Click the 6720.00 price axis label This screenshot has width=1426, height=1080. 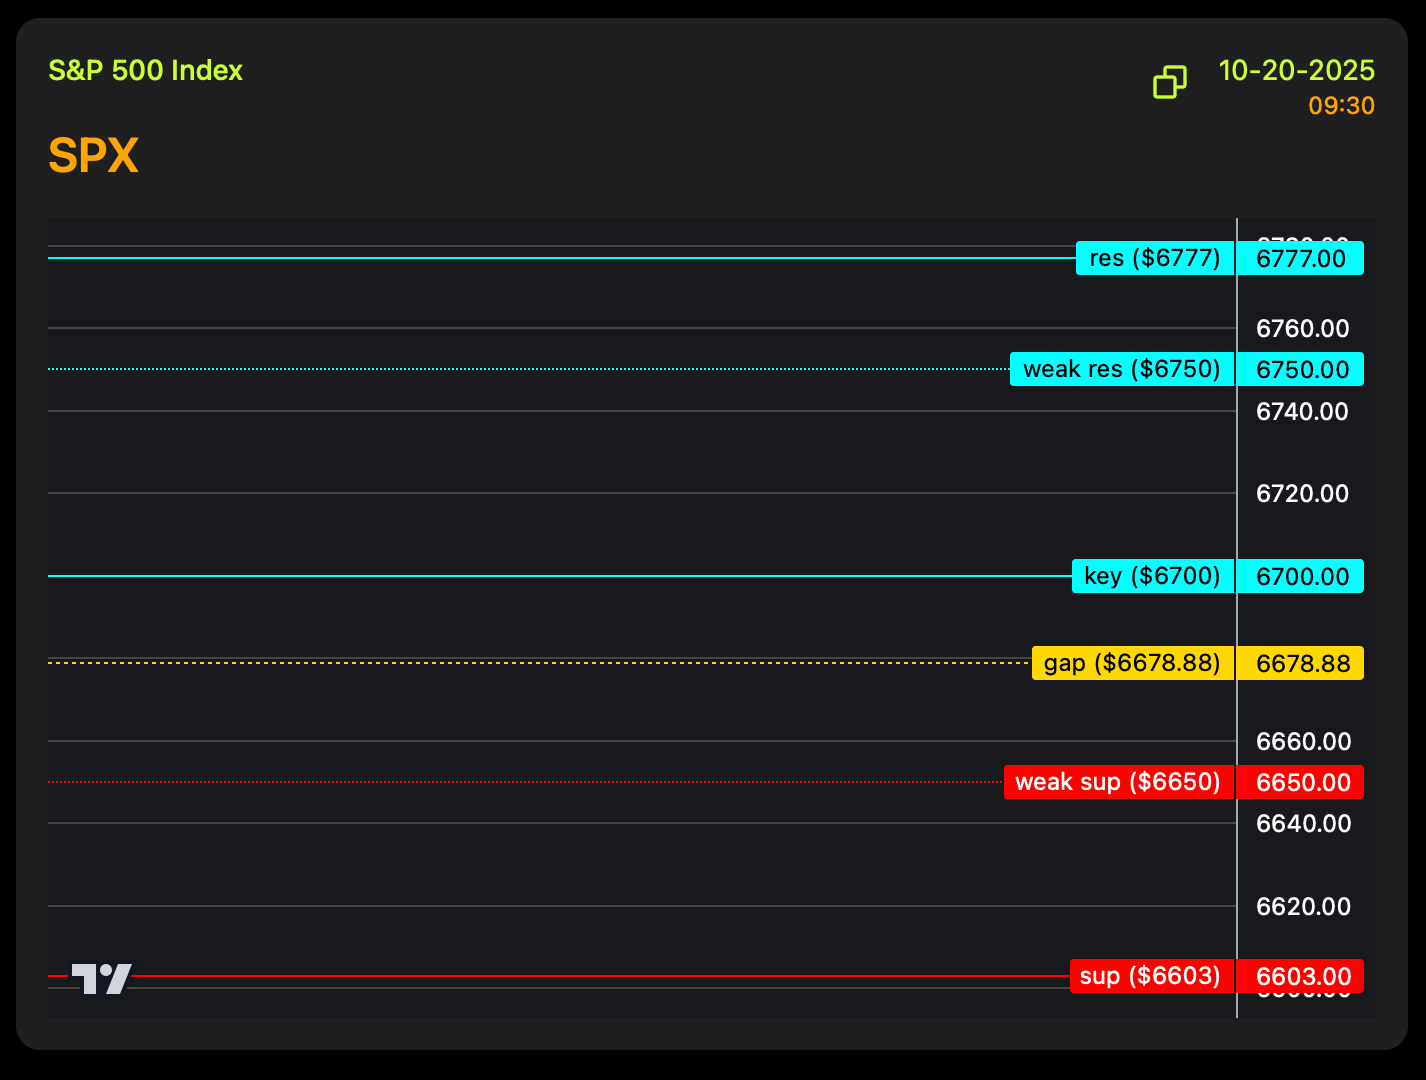[x=1302, y=494]
